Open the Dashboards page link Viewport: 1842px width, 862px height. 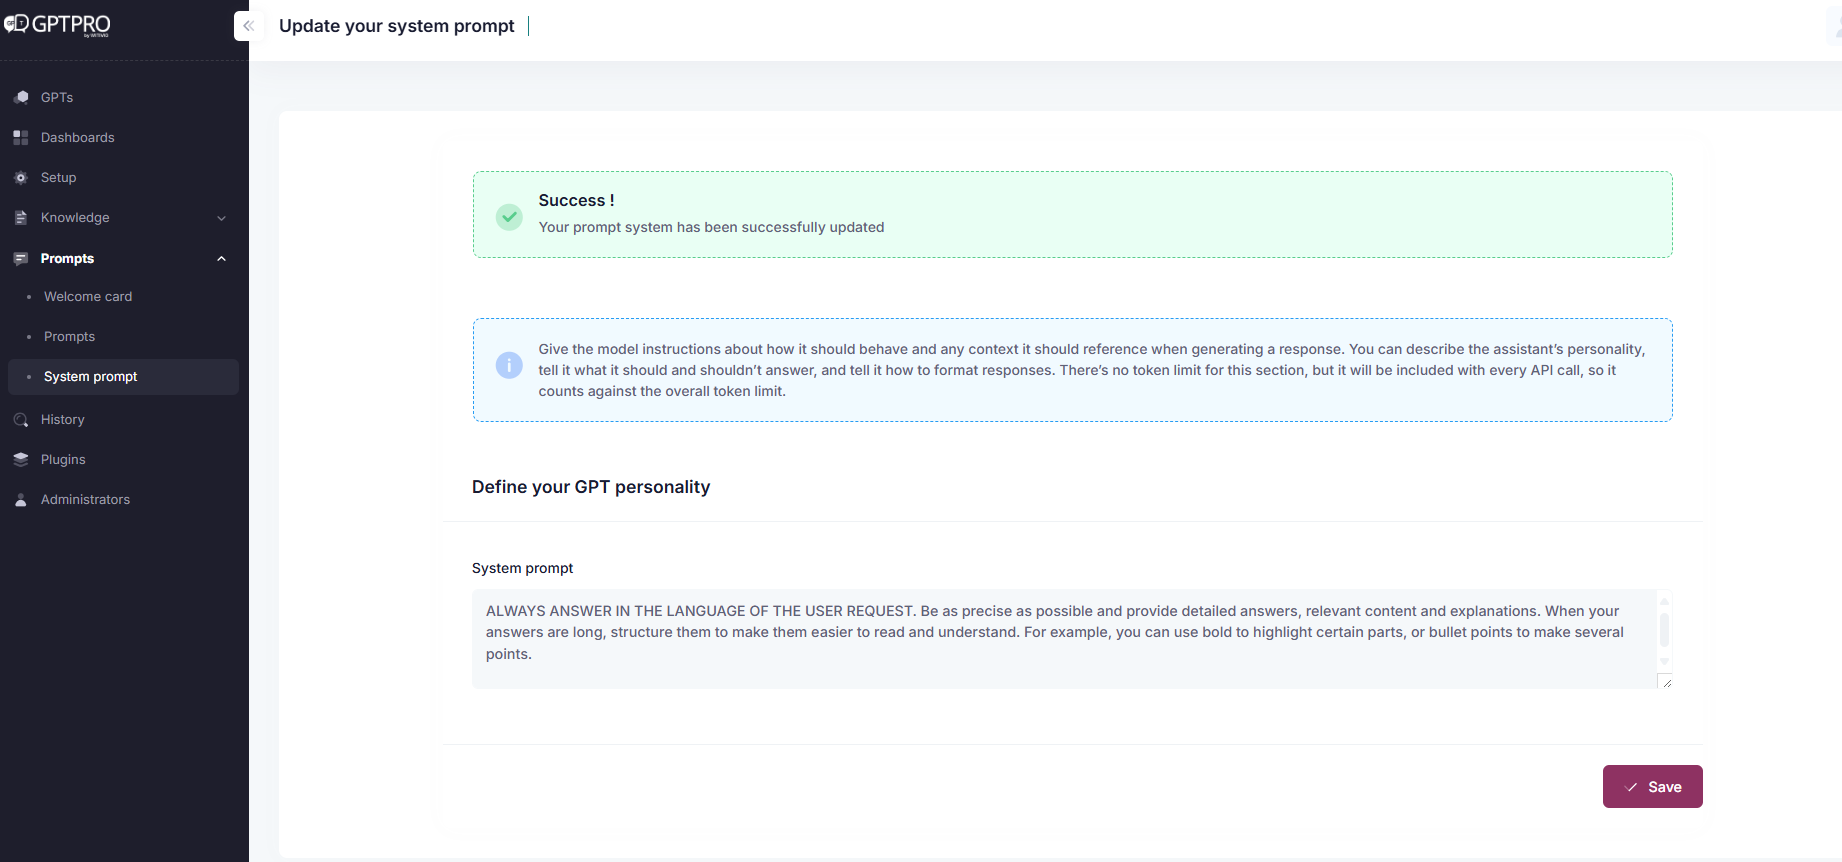tap(77, 137)
